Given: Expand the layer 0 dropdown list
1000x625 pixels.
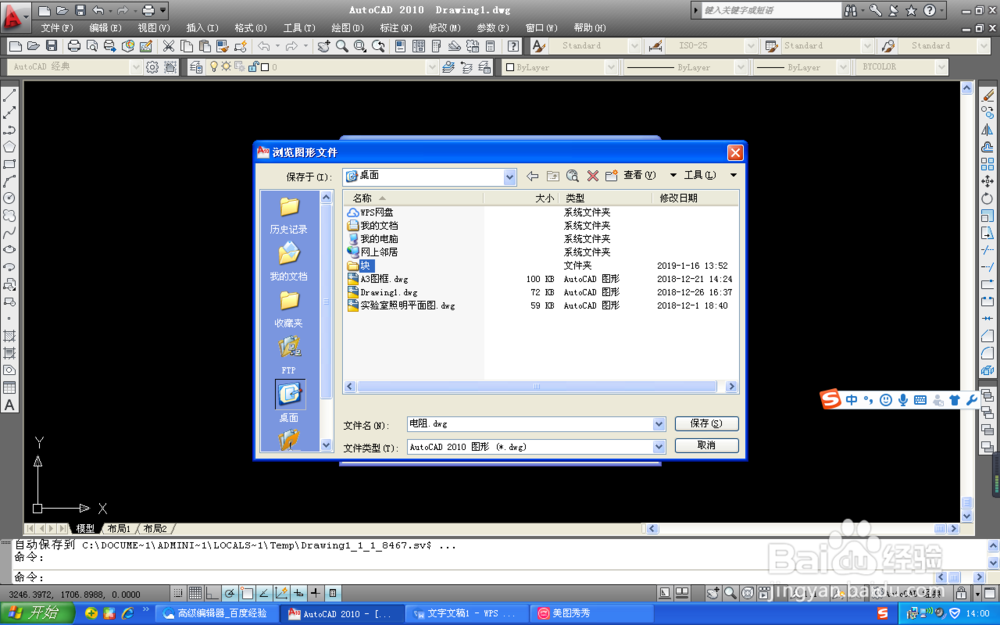Looking at the screenshot, I should coord(432,67).
